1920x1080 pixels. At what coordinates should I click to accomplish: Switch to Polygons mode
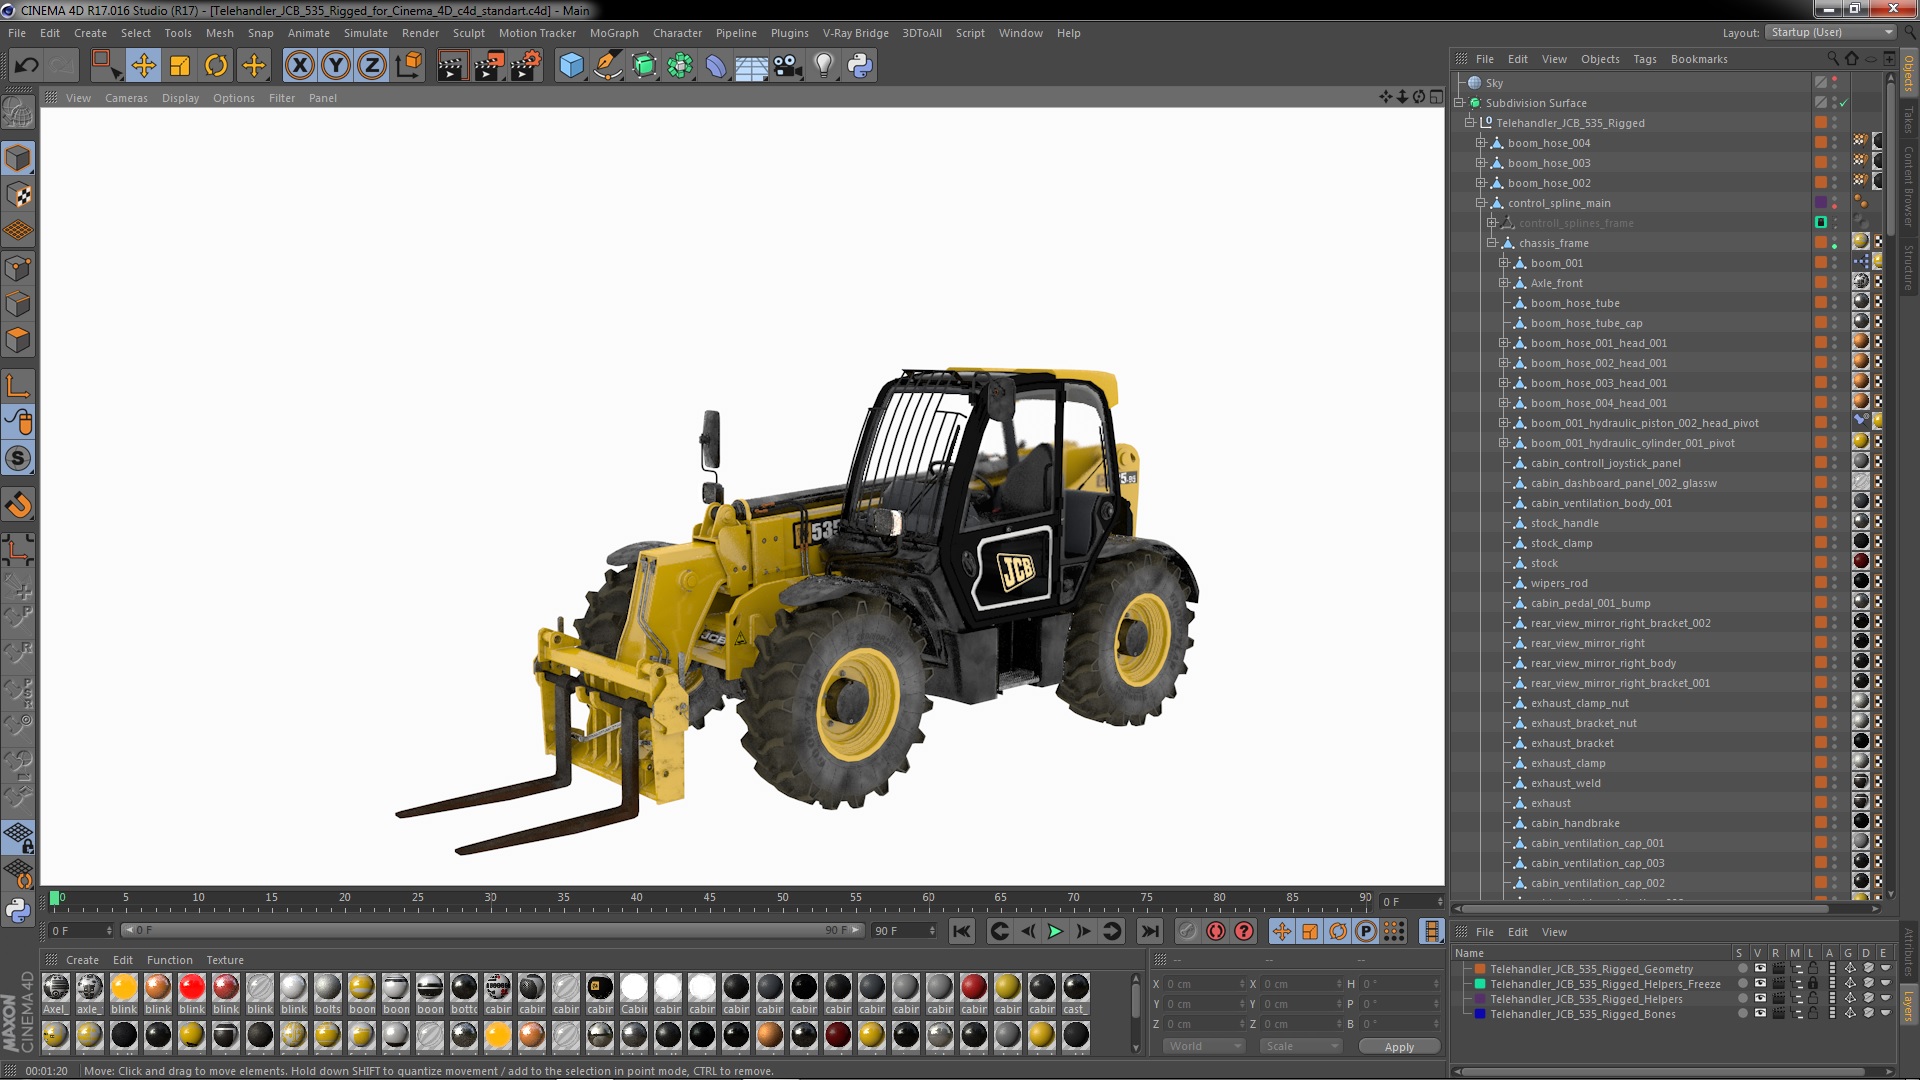pos(18,340)
